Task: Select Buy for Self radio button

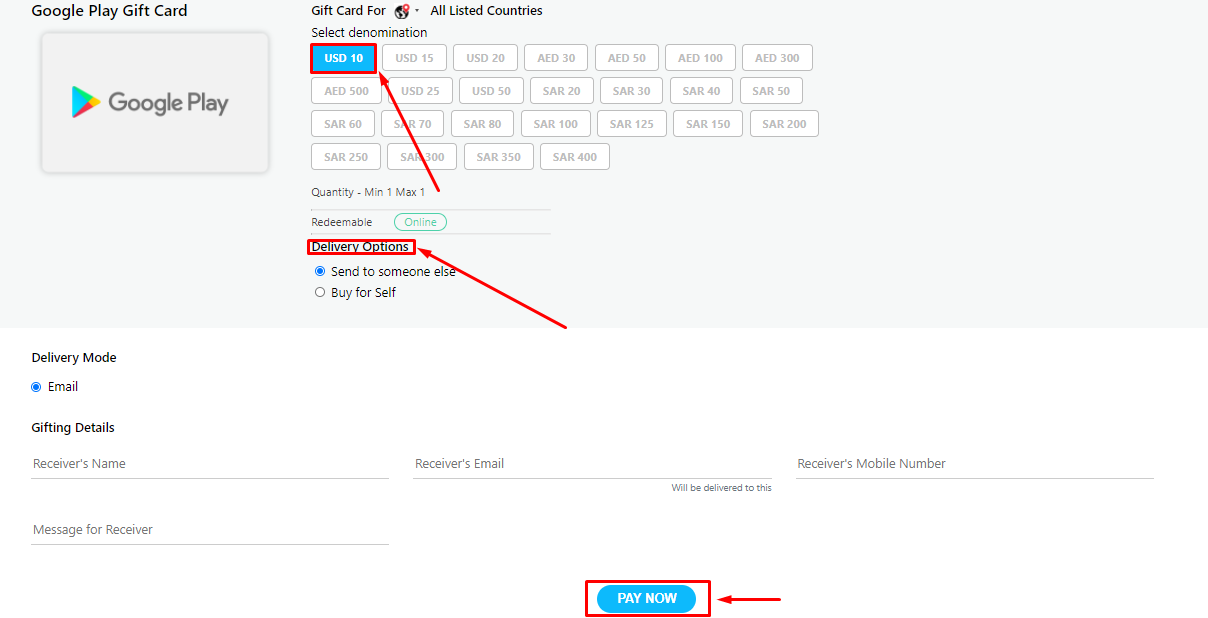Action: pyautogui.click(x=320, y=292)
